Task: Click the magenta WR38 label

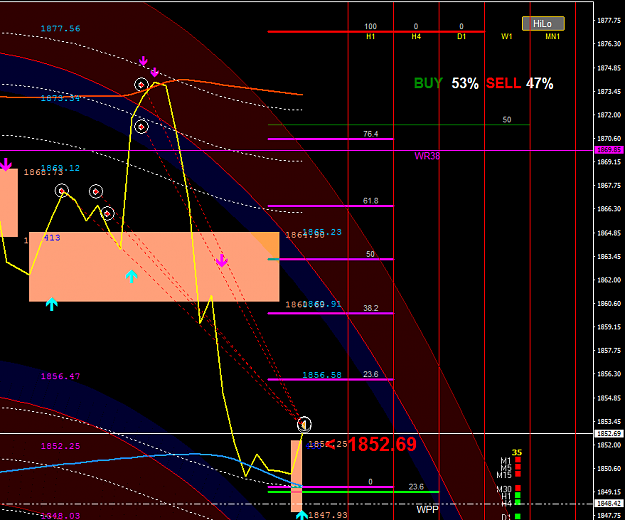Action: click(x=427, y=156)
